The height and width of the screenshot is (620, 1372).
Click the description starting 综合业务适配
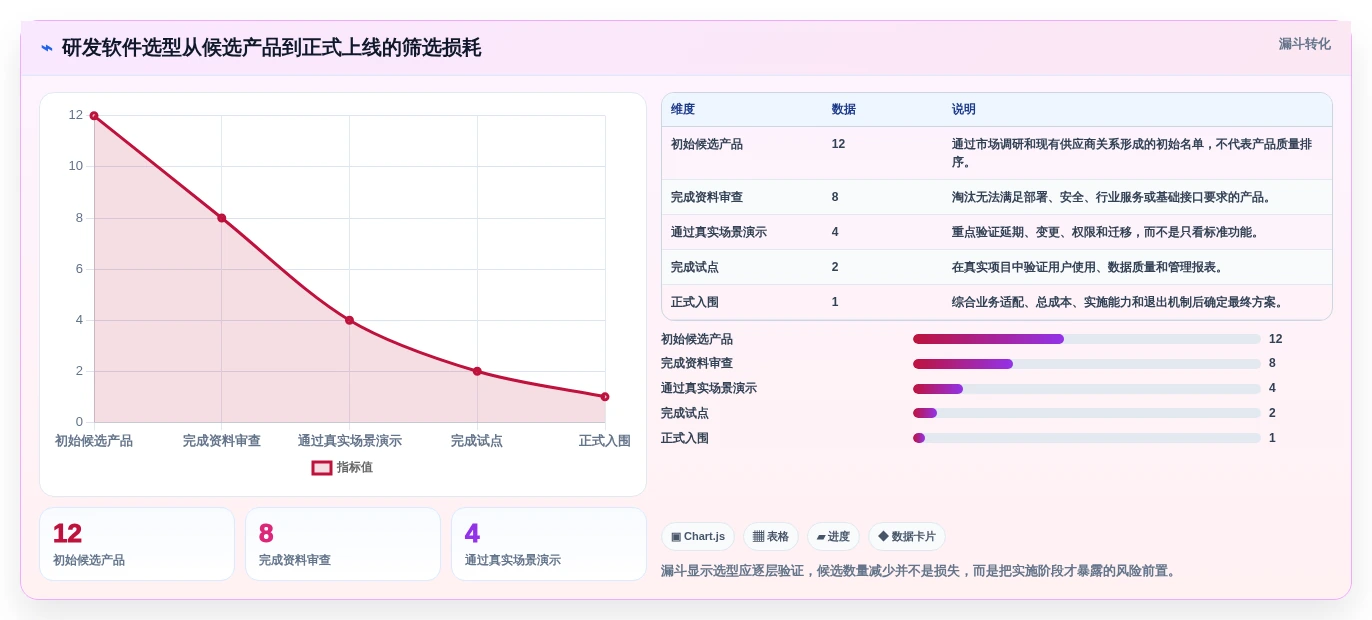[x=1119, y=302]
